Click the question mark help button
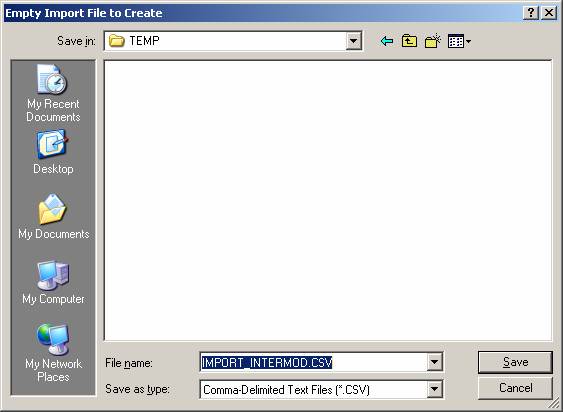This screenshot has height=412, width=563. (x=530, y=13)
